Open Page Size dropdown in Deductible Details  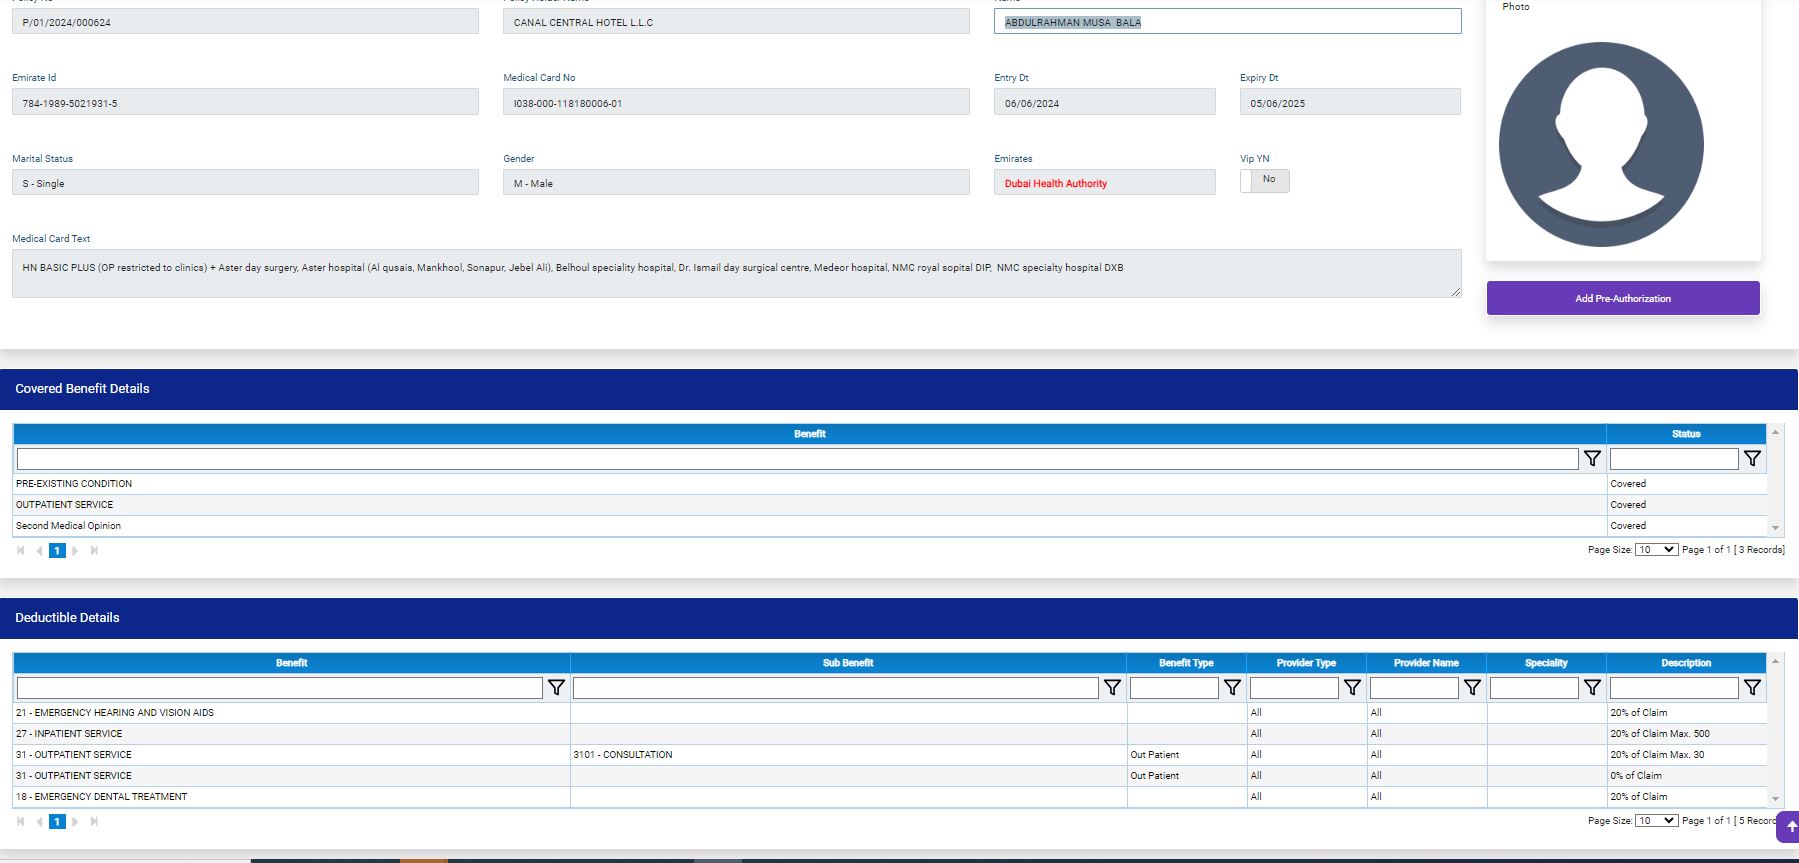point(1656,821)
